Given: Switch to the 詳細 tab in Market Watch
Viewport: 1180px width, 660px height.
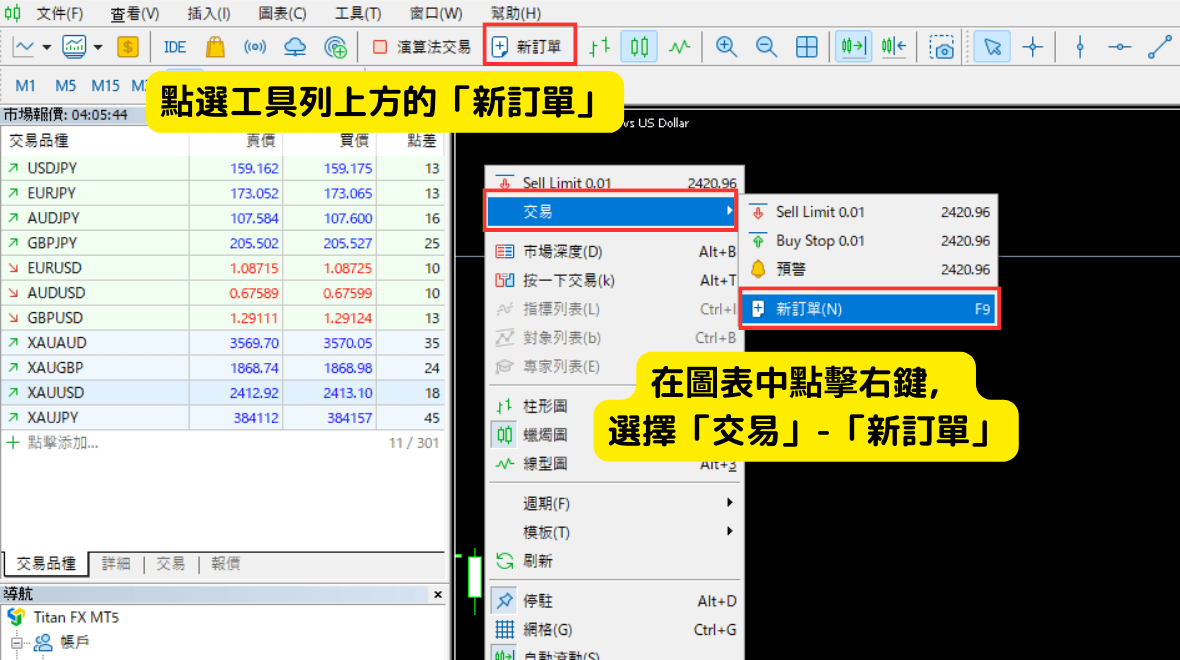Looking at the screenshot, I should (x=116, y=564).
